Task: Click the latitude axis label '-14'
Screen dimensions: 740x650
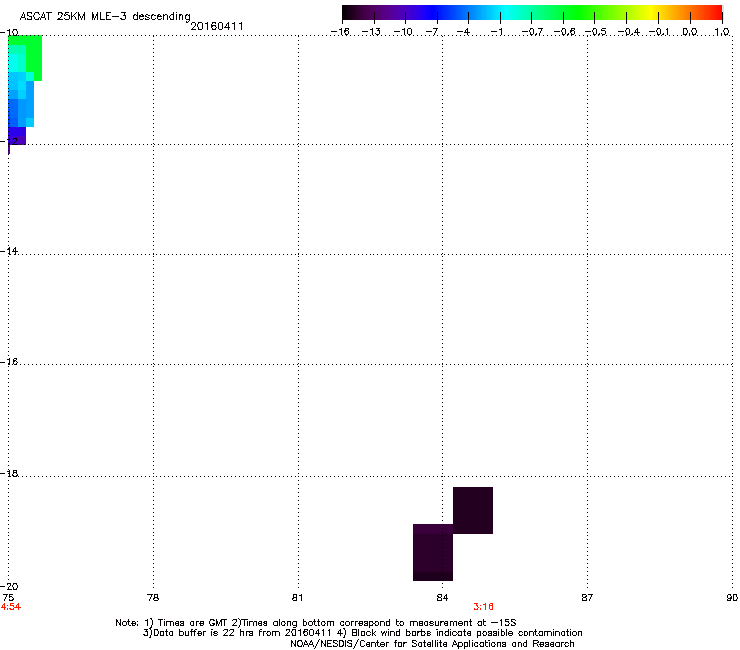Action: point(9,251)
